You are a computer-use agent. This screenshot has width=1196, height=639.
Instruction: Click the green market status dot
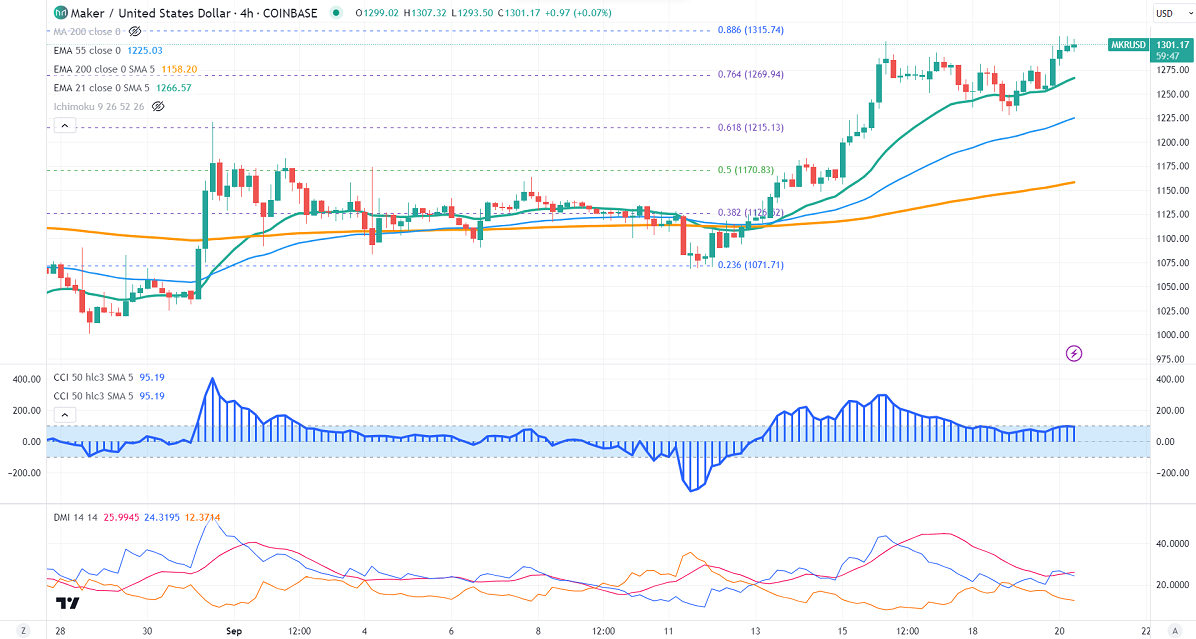(x=336, y=13)
